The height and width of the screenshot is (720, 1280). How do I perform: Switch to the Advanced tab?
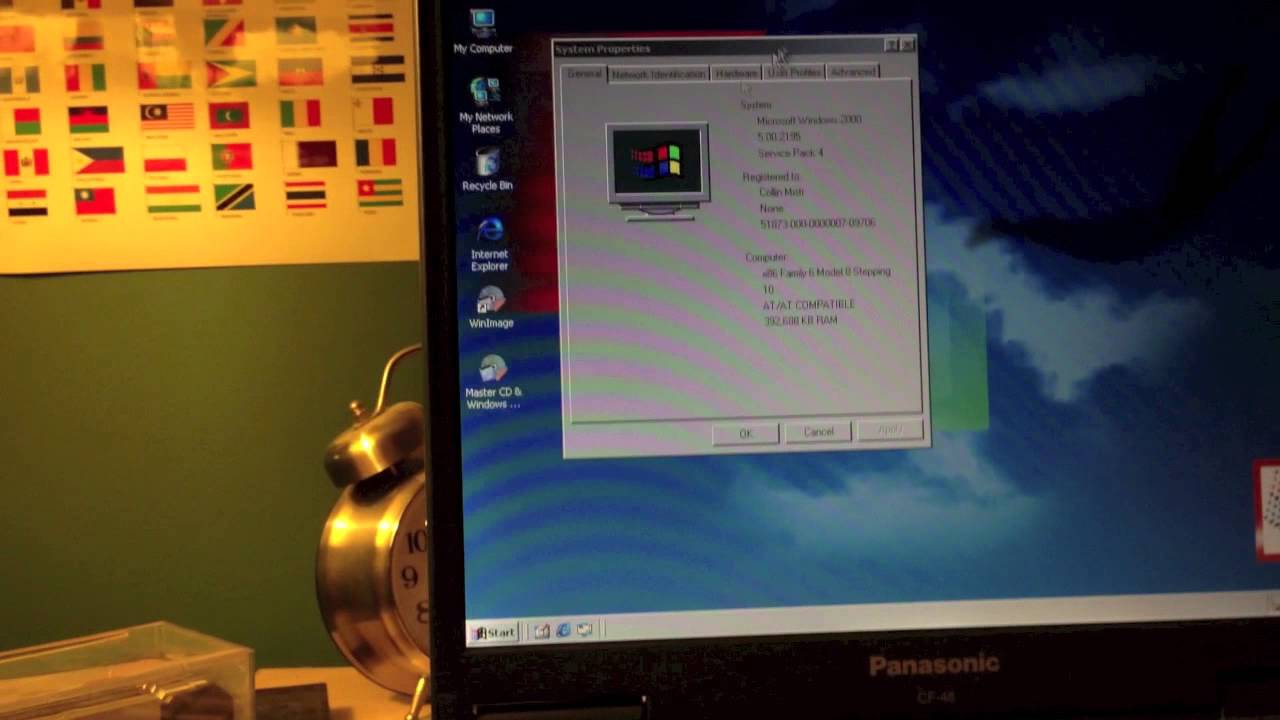(x=852, y=71)
